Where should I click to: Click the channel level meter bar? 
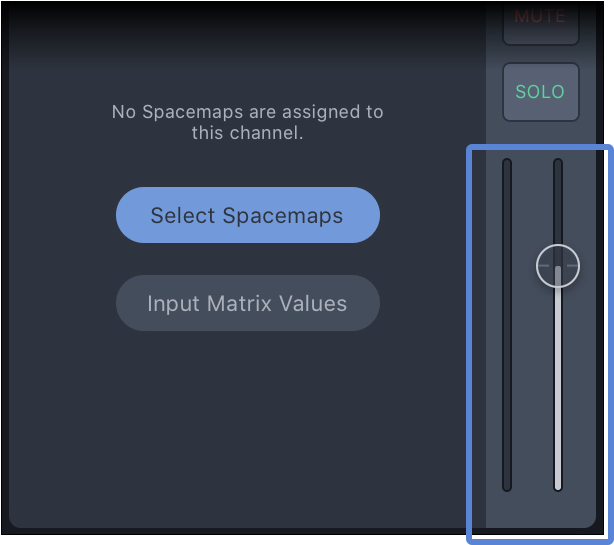[507, 325]
